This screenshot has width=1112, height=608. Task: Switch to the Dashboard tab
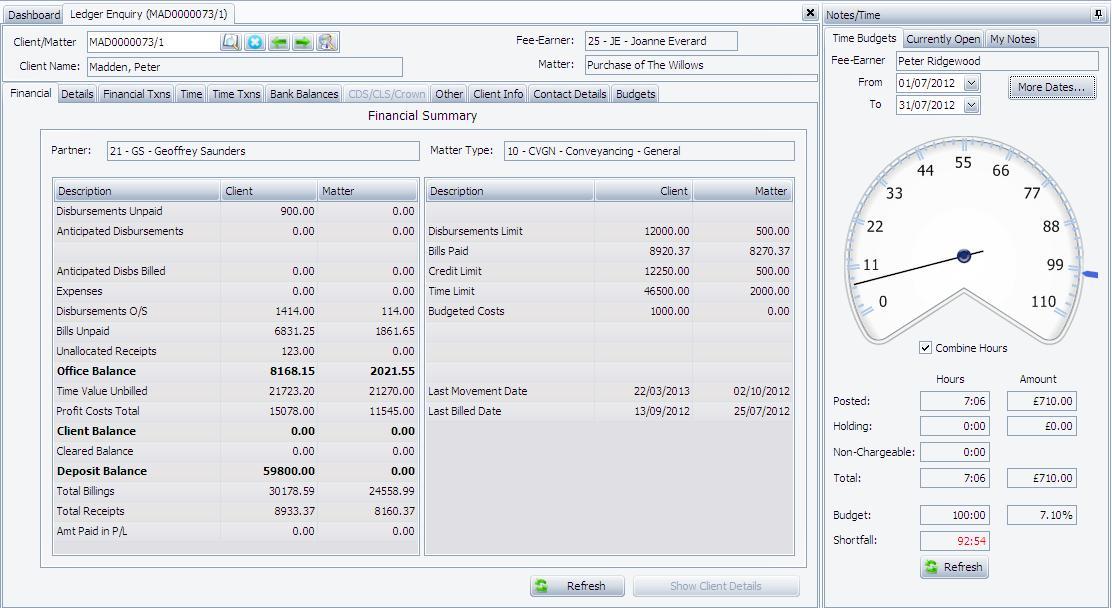(34, 14)
